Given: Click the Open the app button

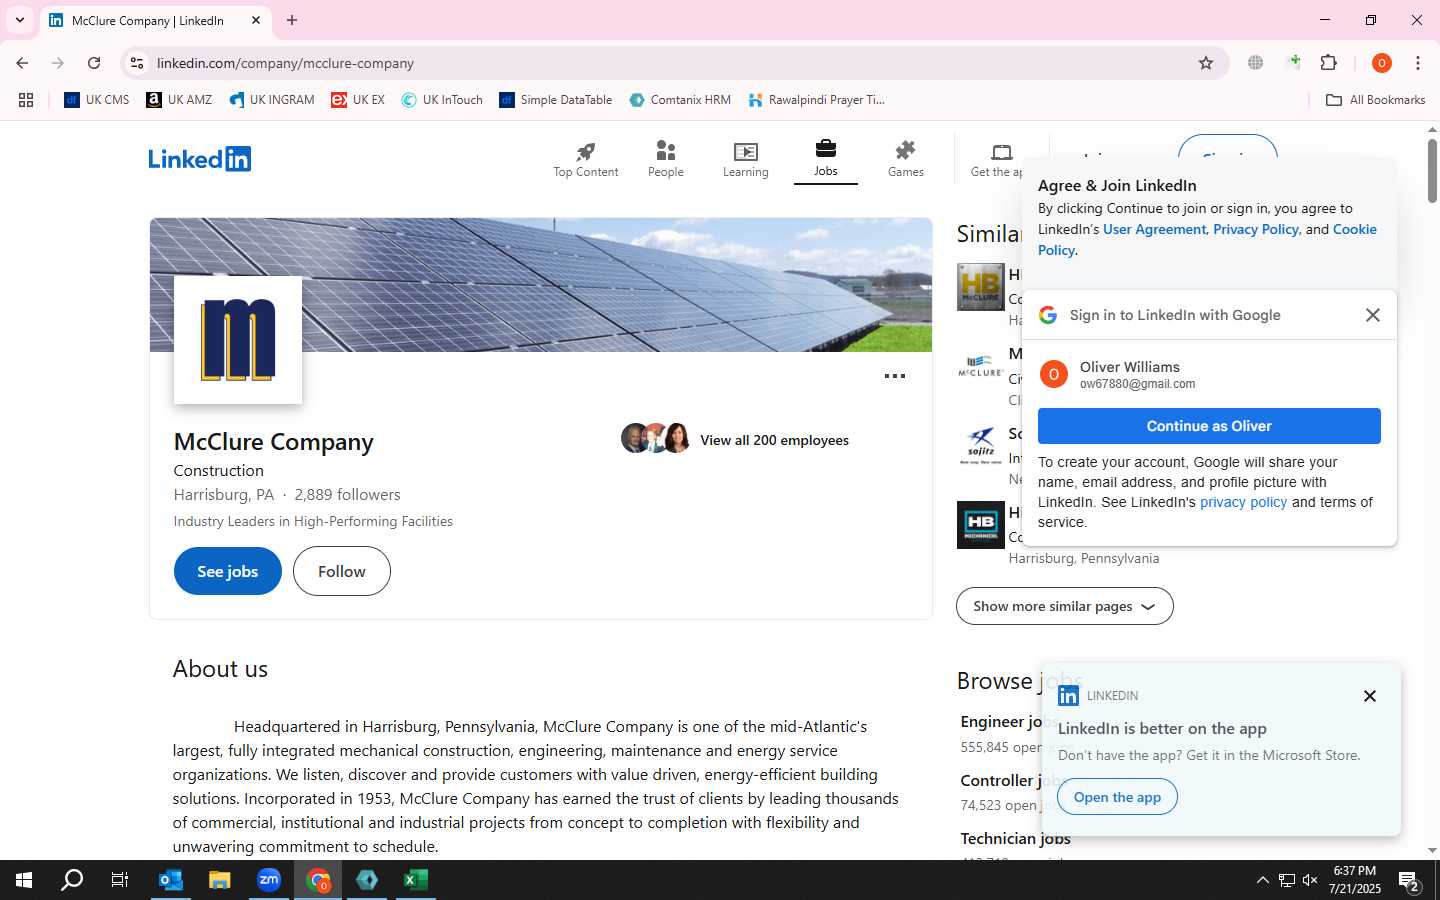Looking at the screenshot, I should point(1117,797).
